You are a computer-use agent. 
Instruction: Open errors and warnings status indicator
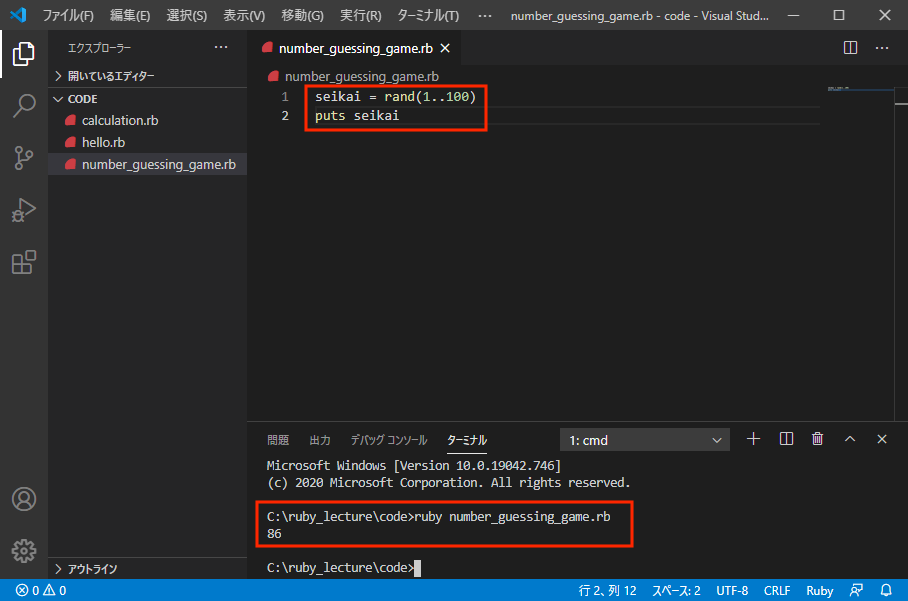pyautogui.click(x=41, y=590)
